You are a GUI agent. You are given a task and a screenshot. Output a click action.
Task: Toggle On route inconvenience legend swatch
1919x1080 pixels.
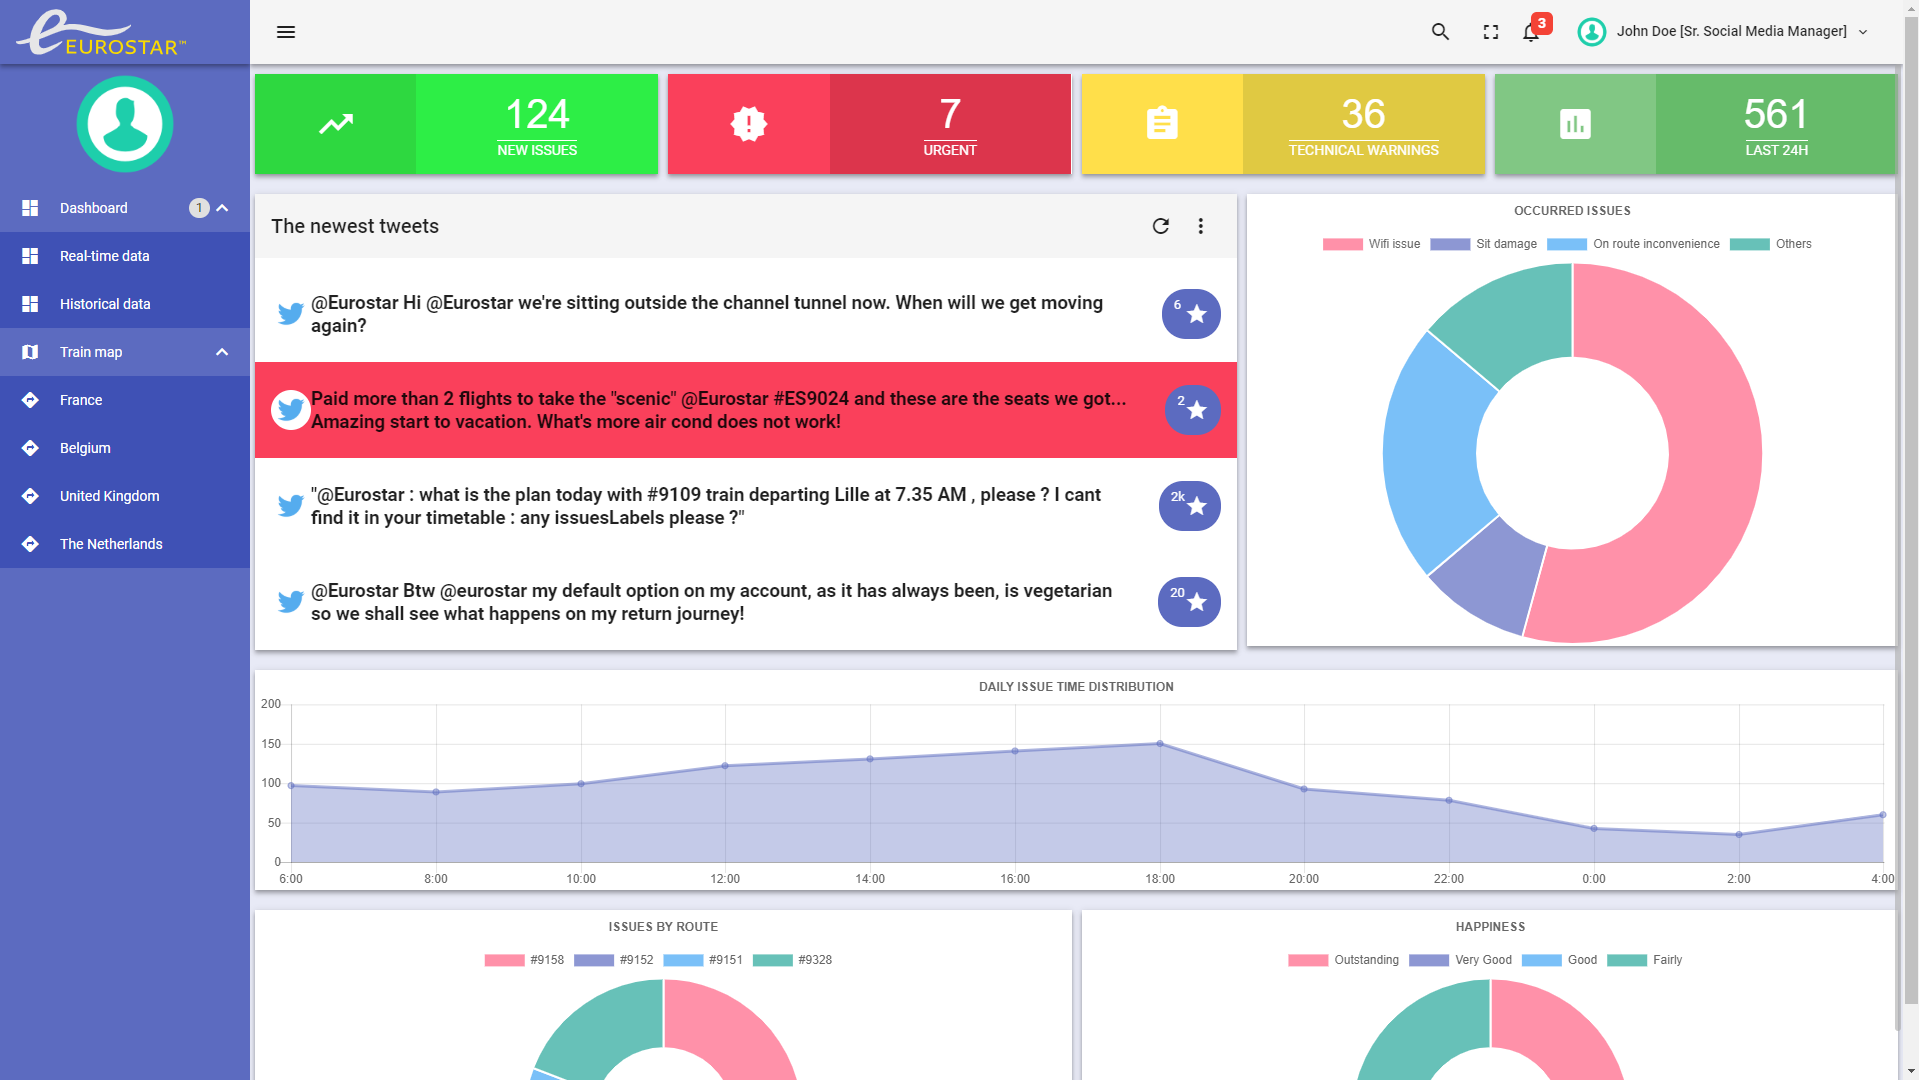[1567, 244]
